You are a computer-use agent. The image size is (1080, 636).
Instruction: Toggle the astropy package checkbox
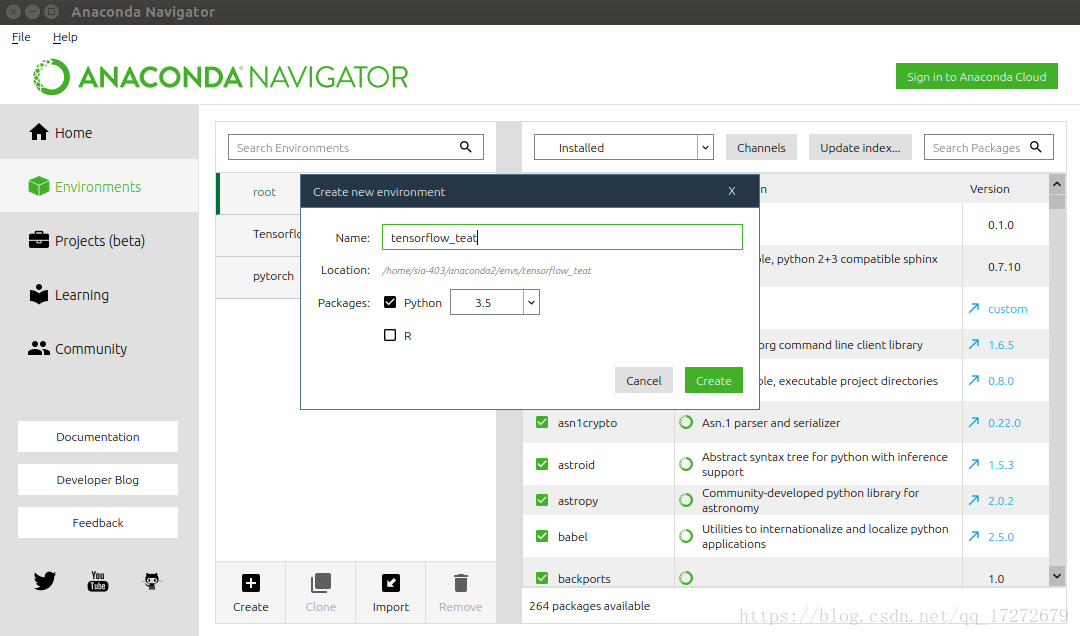[542, 500]
